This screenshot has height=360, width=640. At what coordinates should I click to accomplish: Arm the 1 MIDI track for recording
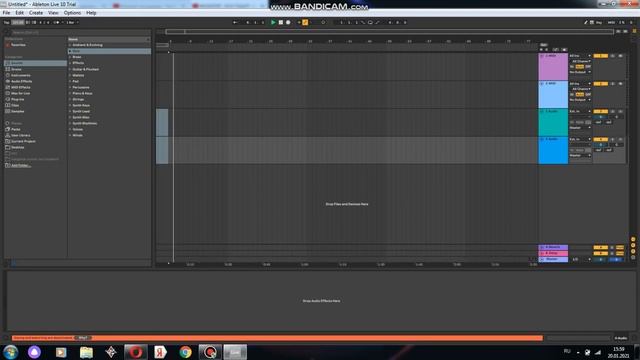point(620,56)
